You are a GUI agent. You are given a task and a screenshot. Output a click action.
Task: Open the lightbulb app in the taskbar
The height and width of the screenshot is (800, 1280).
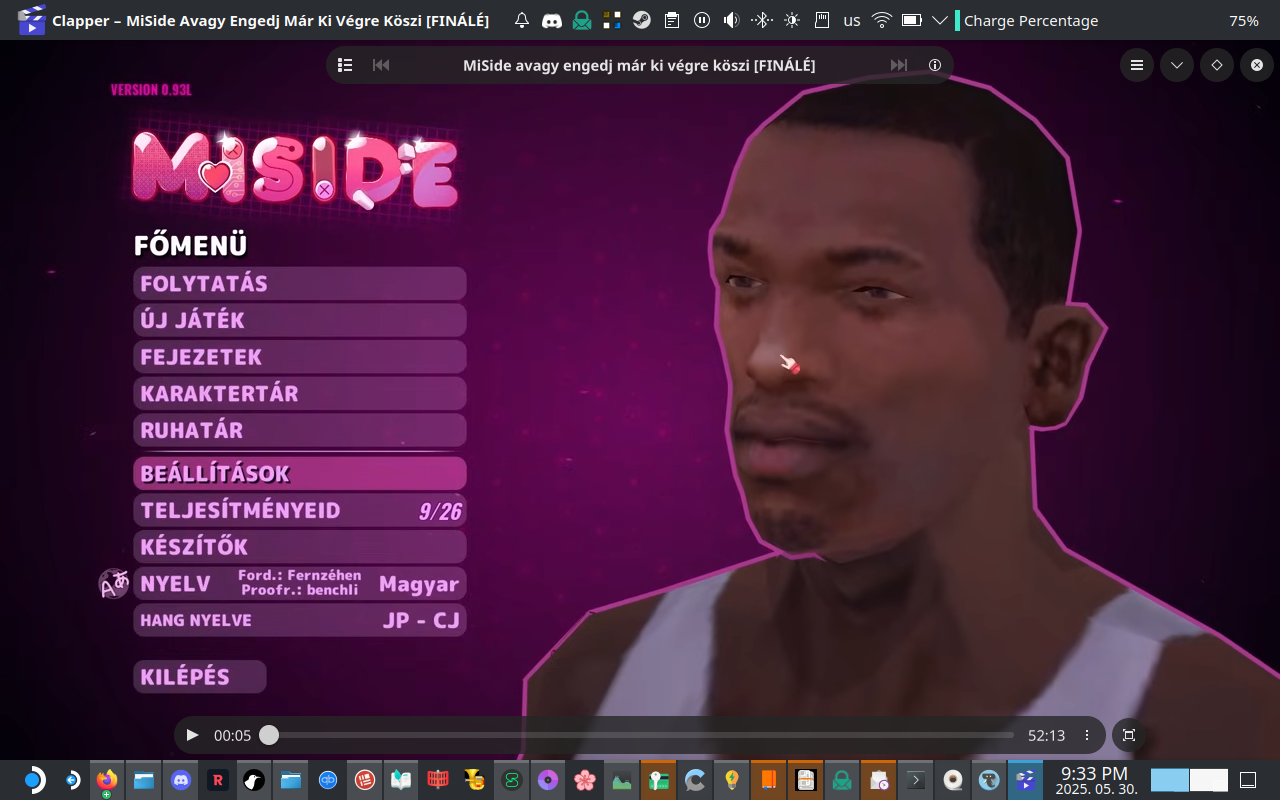point(732,780)
